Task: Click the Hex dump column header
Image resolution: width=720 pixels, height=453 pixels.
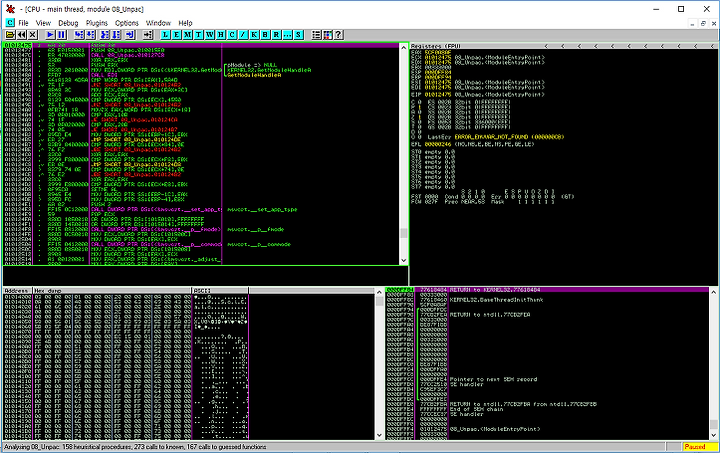Action: pos(112,291)
